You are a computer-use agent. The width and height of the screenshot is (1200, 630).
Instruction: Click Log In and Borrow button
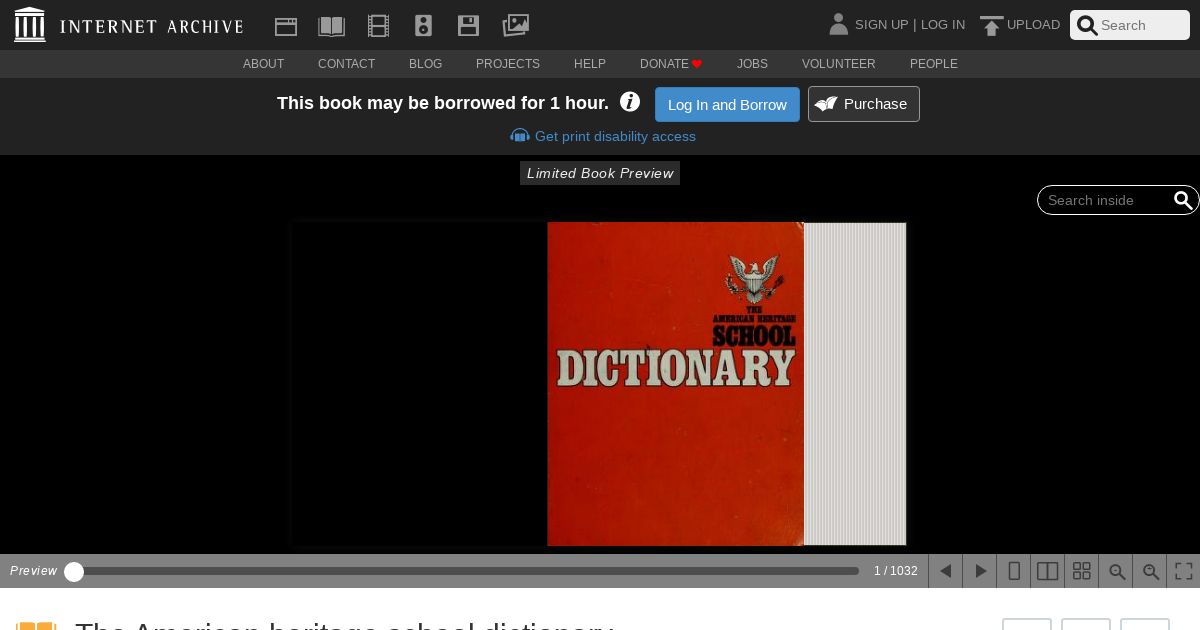tap(727, 104)
